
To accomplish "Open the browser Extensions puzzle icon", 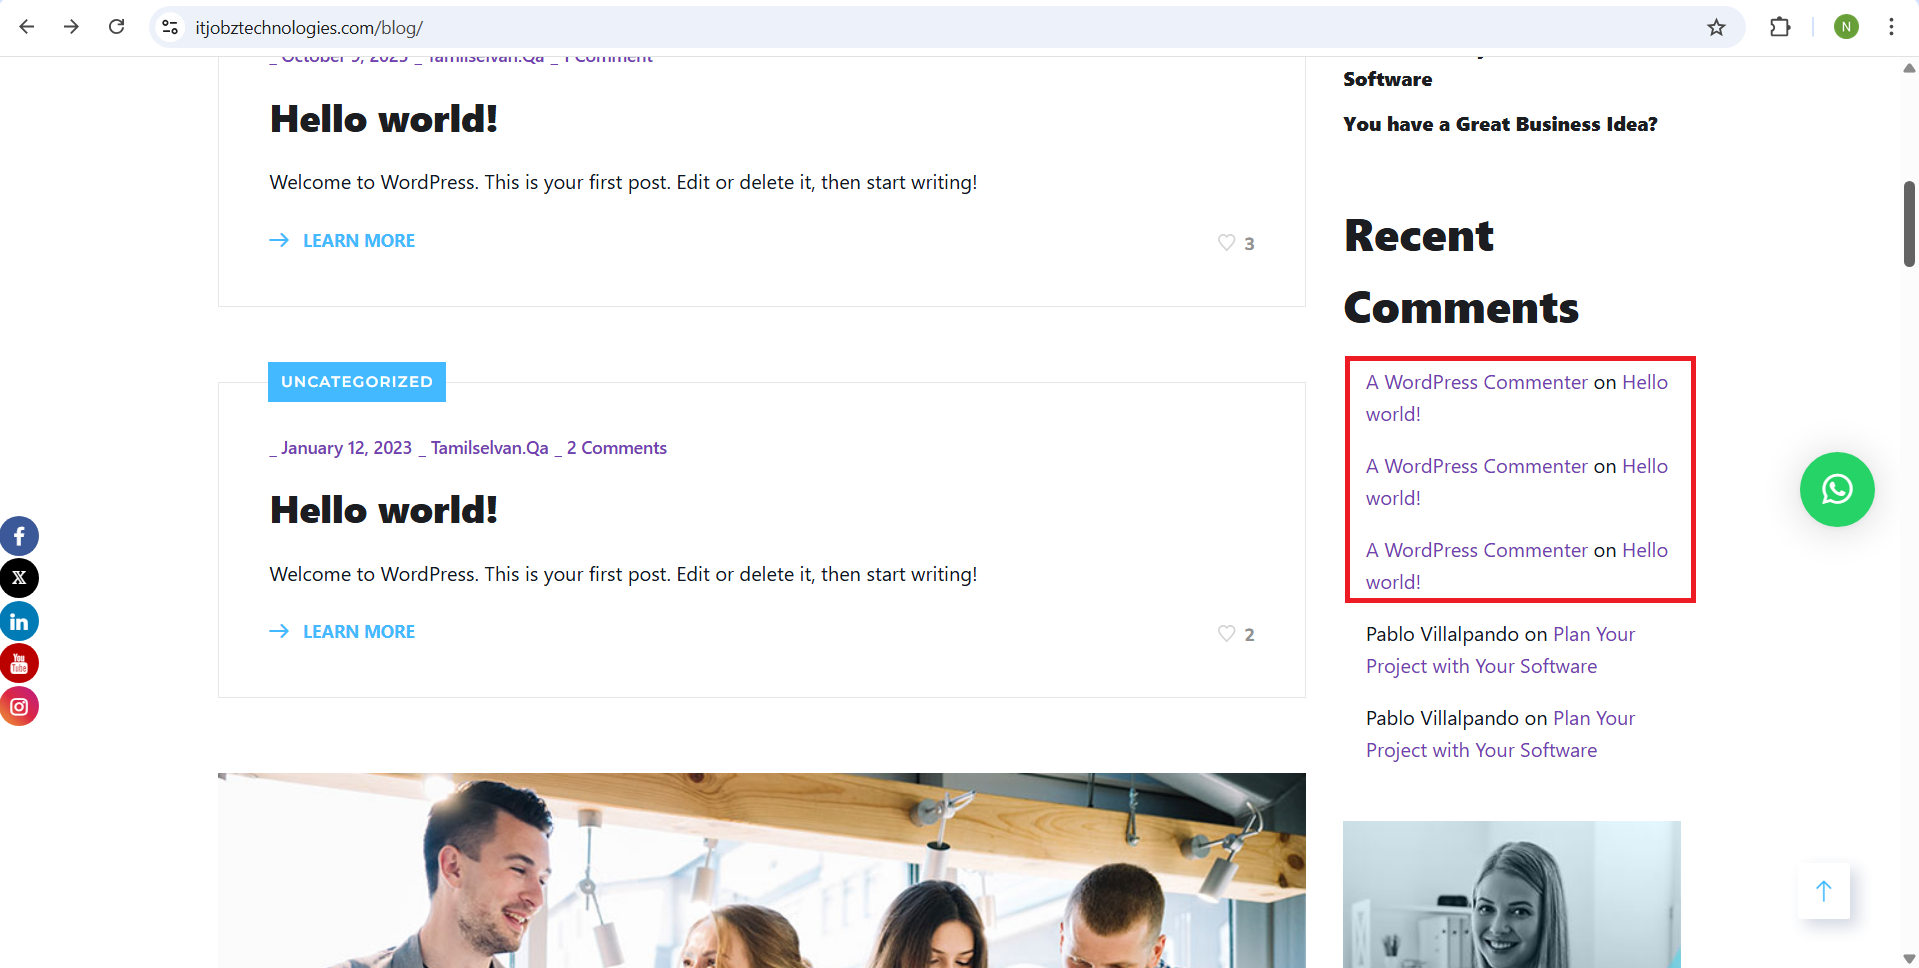I will pos(1780,28).
